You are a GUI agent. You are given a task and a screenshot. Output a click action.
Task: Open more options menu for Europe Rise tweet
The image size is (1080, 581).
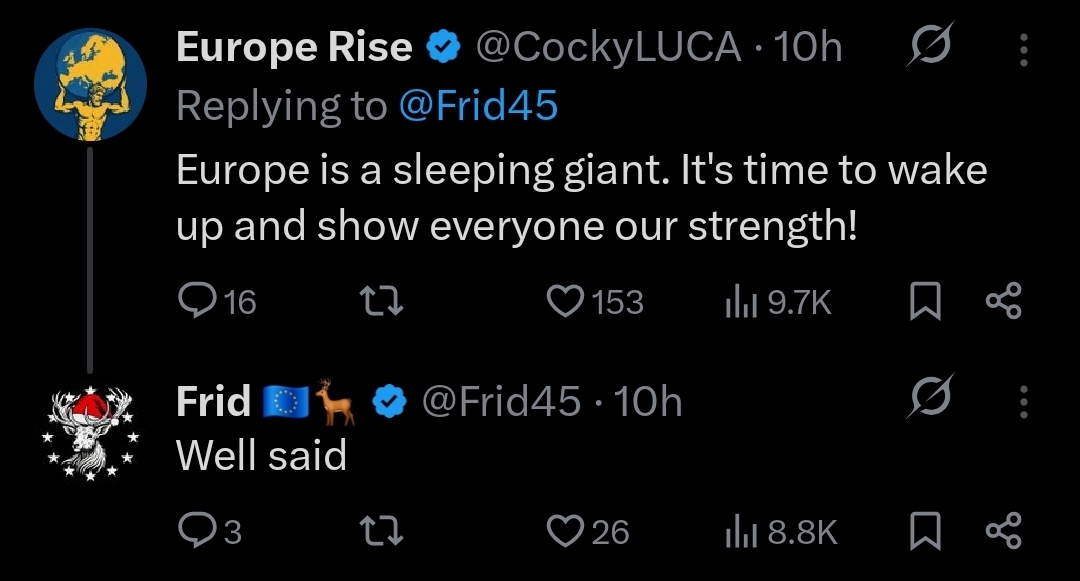1024,50
